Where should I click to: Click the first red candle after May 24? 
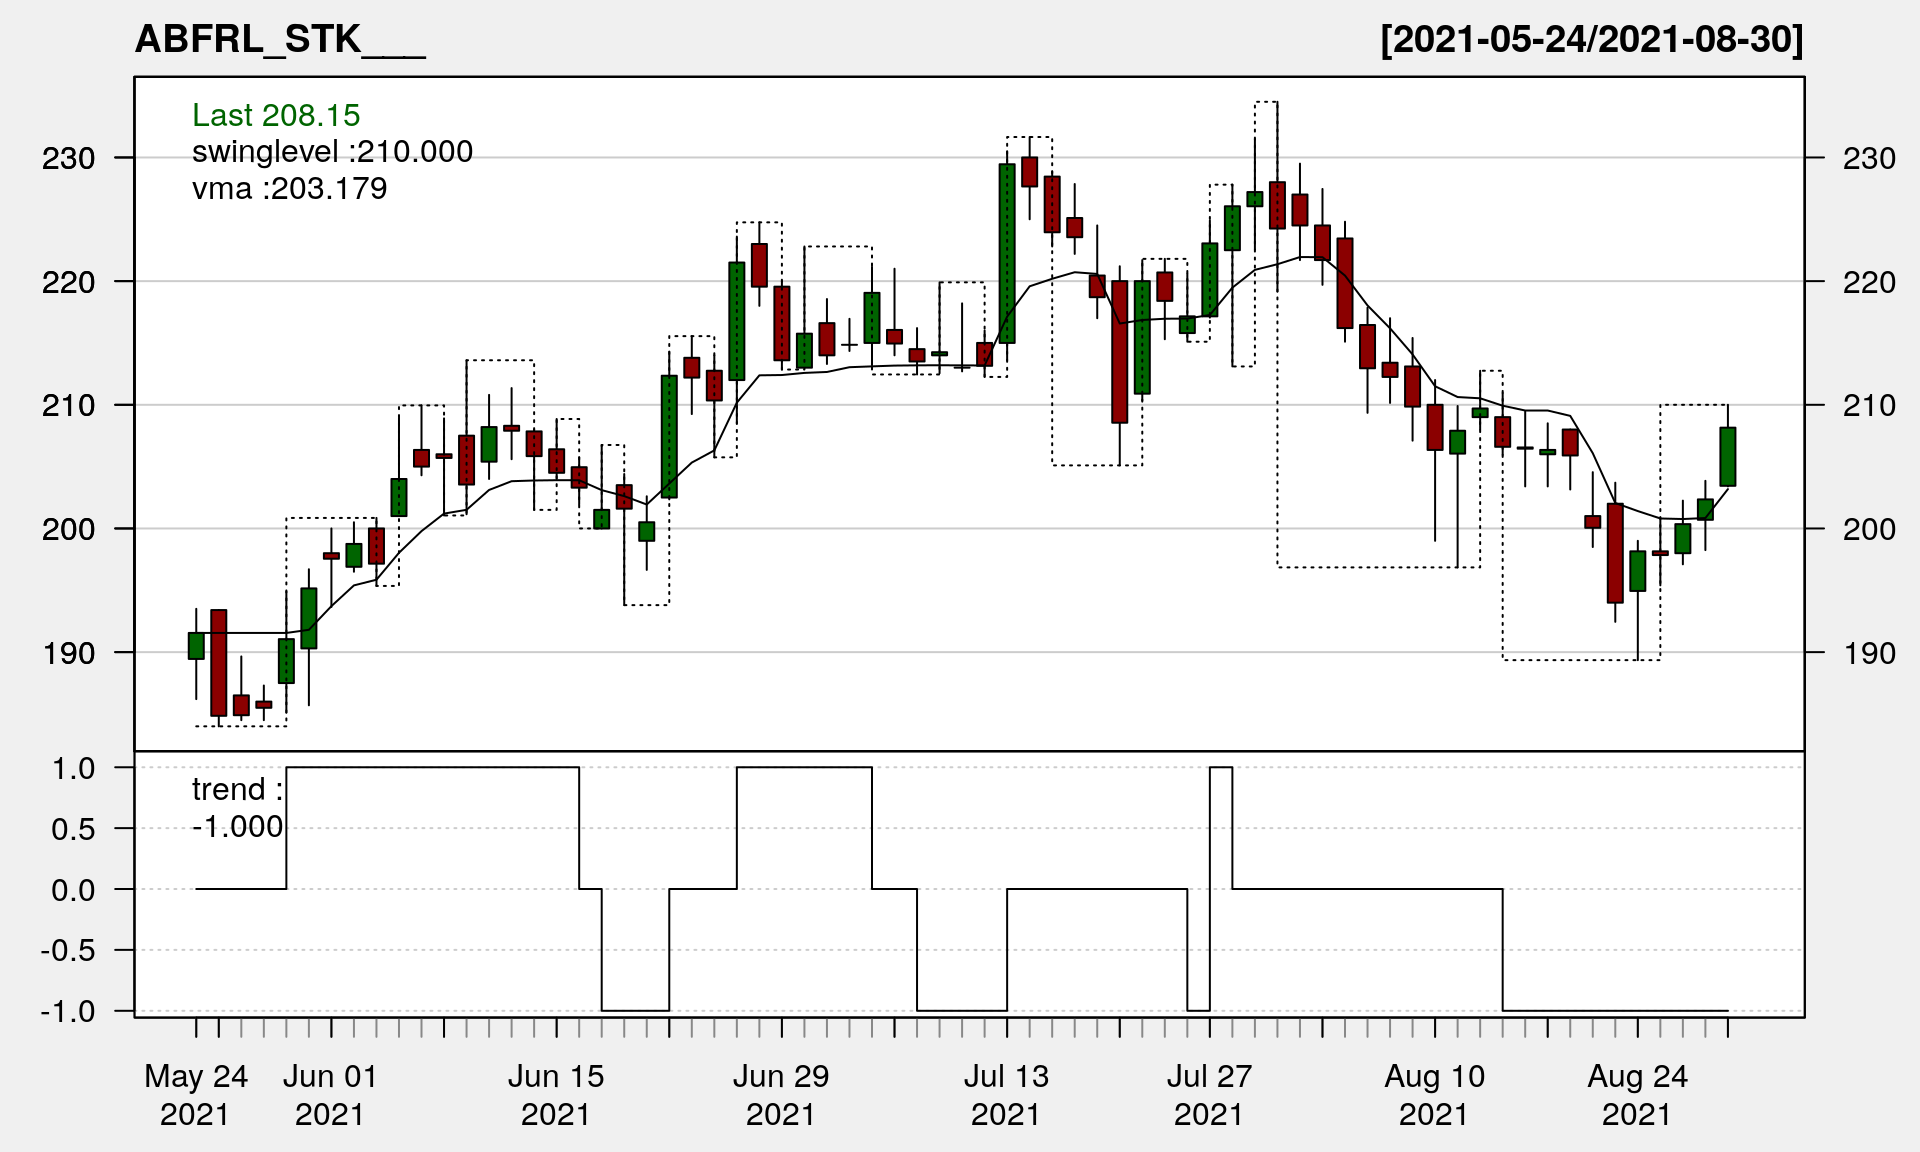pos(218,662)
